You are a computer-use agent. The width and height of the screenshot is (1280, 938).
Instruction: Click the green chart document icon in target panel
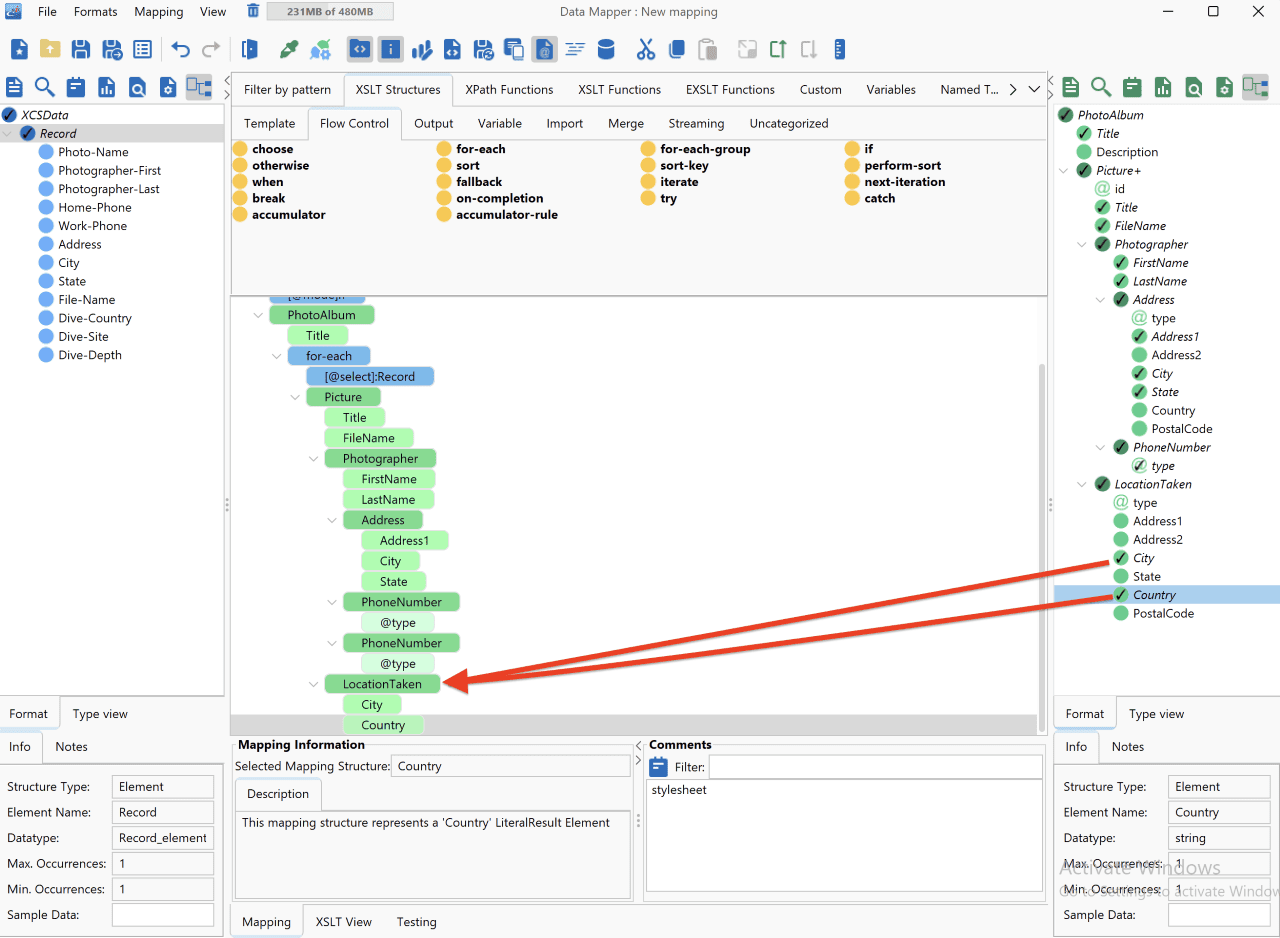coord(1163,87)
